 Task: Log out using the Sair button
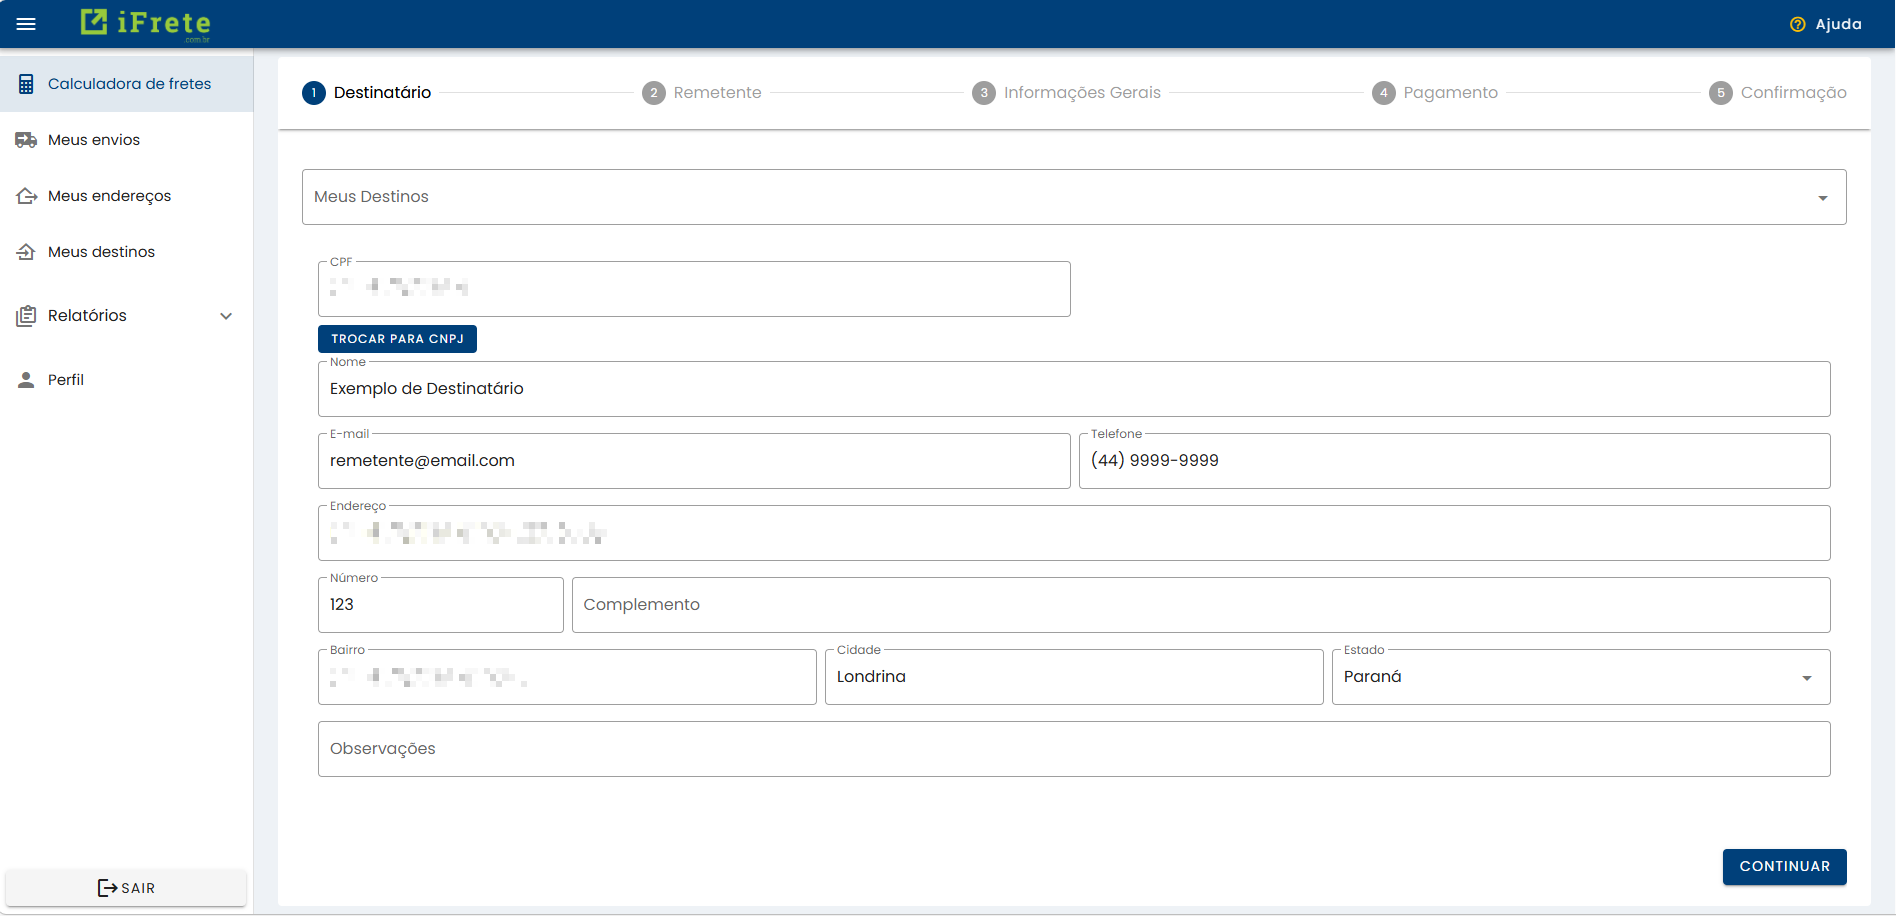tap(126, 888)
